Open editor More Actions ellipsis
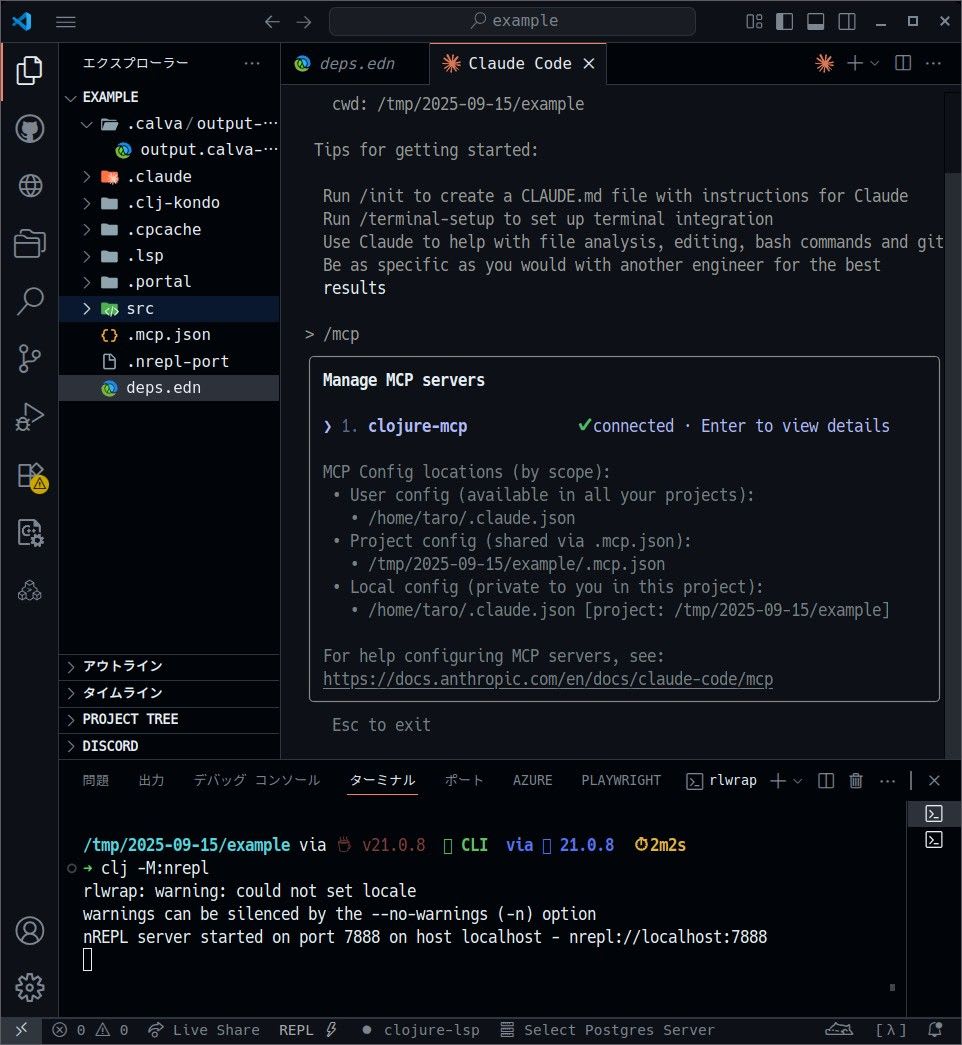 click(x=933, y=63)
